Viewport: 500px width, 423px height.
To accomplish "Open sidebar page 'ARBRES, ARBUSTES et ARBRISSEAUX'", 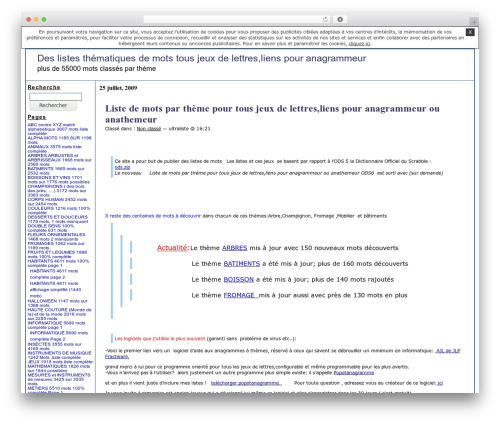I will click(59, 160).
